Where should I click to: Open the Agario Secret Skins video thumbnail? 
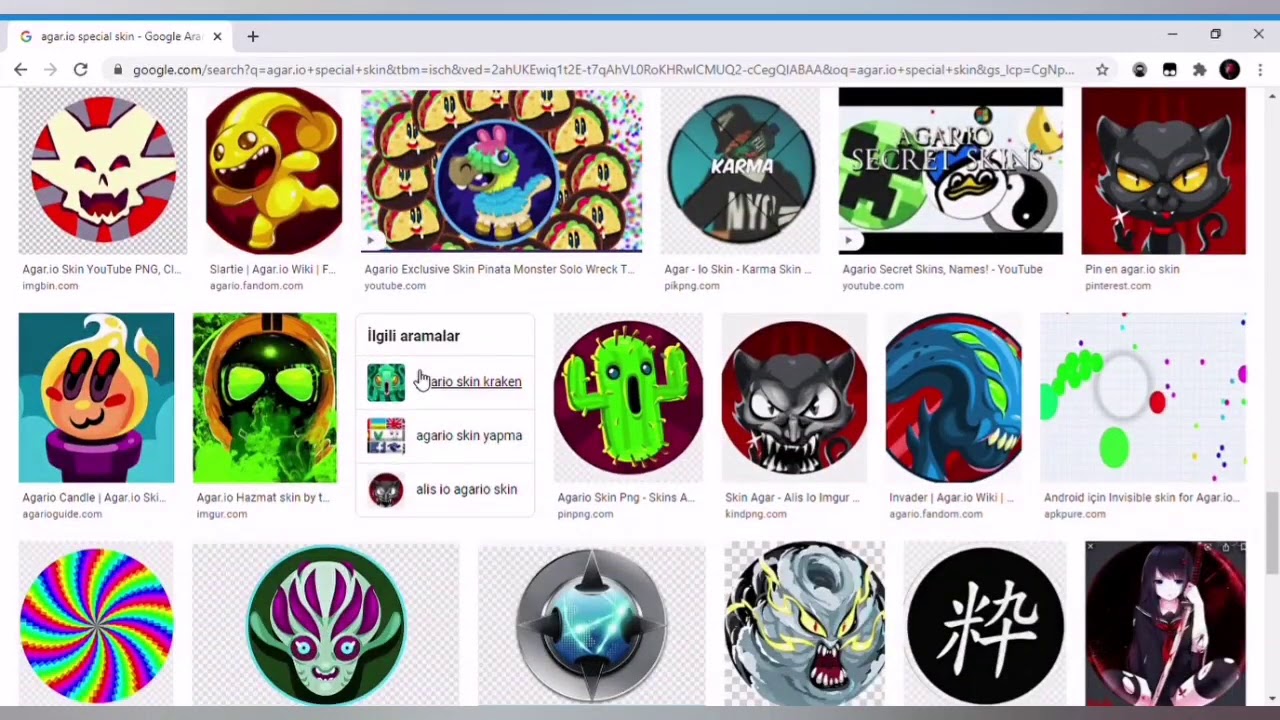[951, 171]
